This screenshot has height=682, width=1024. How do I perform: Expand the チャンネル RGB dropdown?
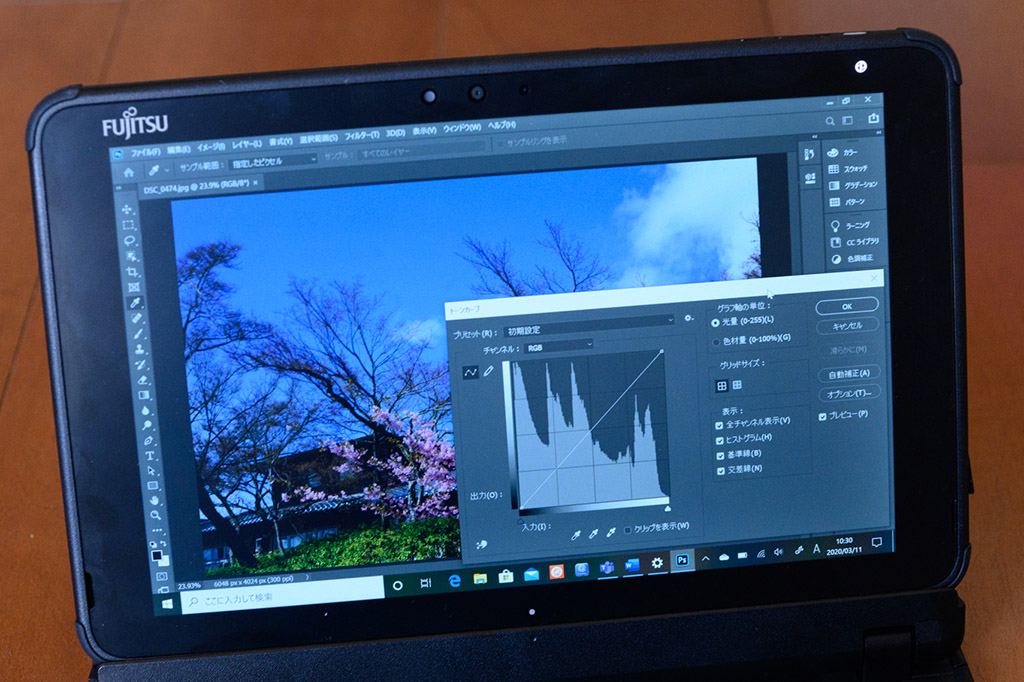(559, 345)
